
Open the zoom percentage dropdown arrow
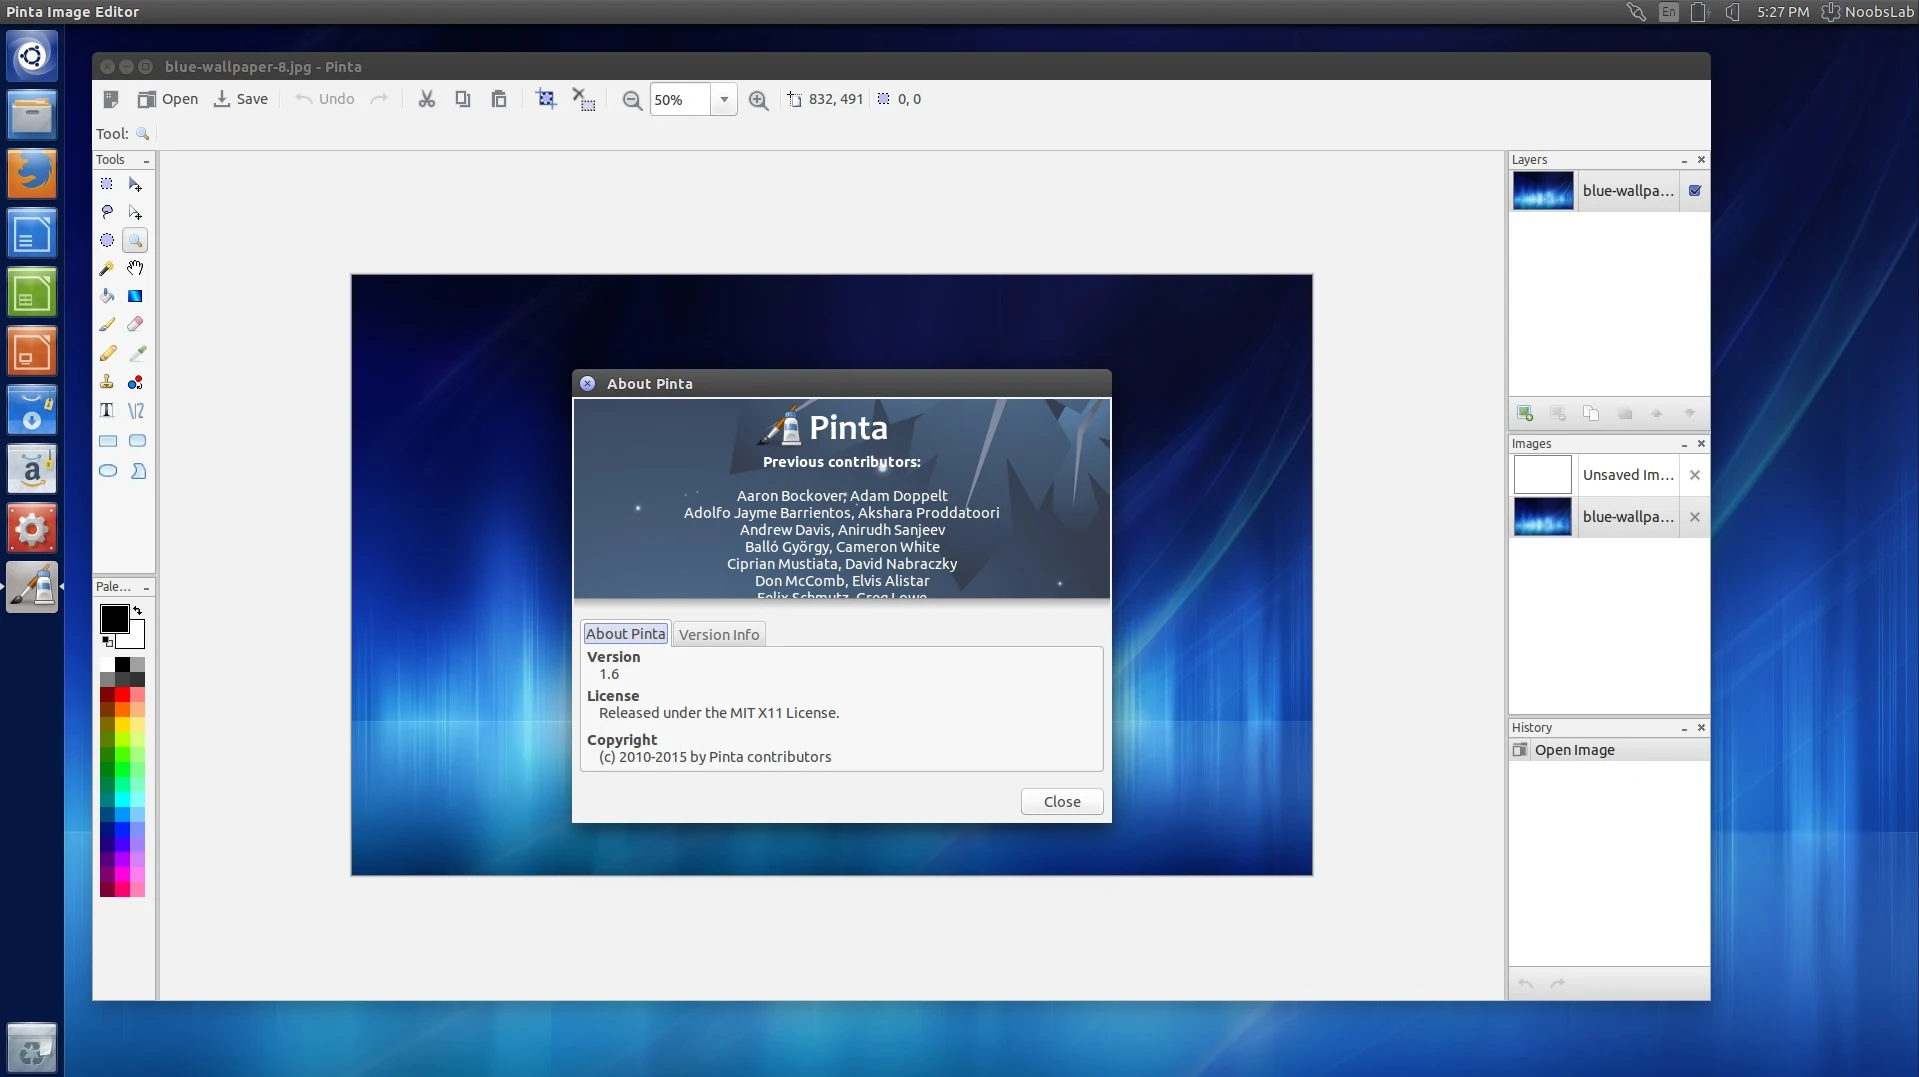click(724, 100)
